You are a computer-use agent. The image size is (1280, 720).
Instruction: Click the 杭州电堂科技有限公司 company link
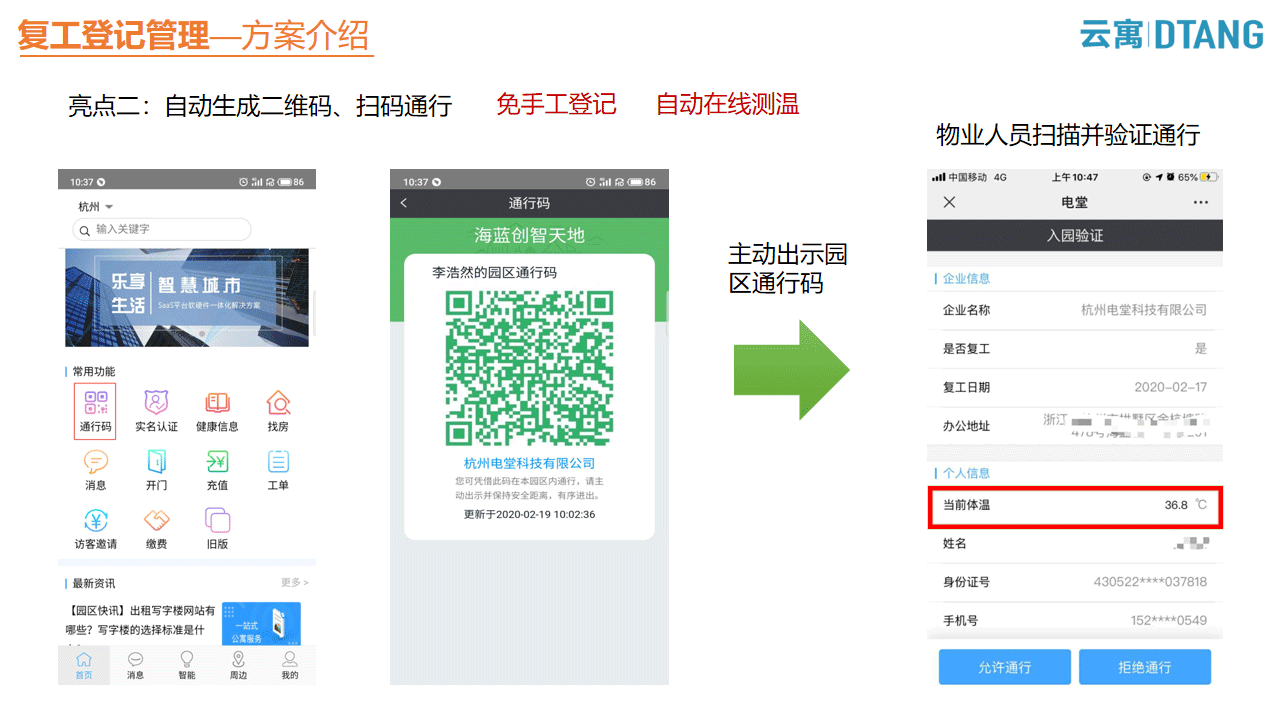pos(529,463)
